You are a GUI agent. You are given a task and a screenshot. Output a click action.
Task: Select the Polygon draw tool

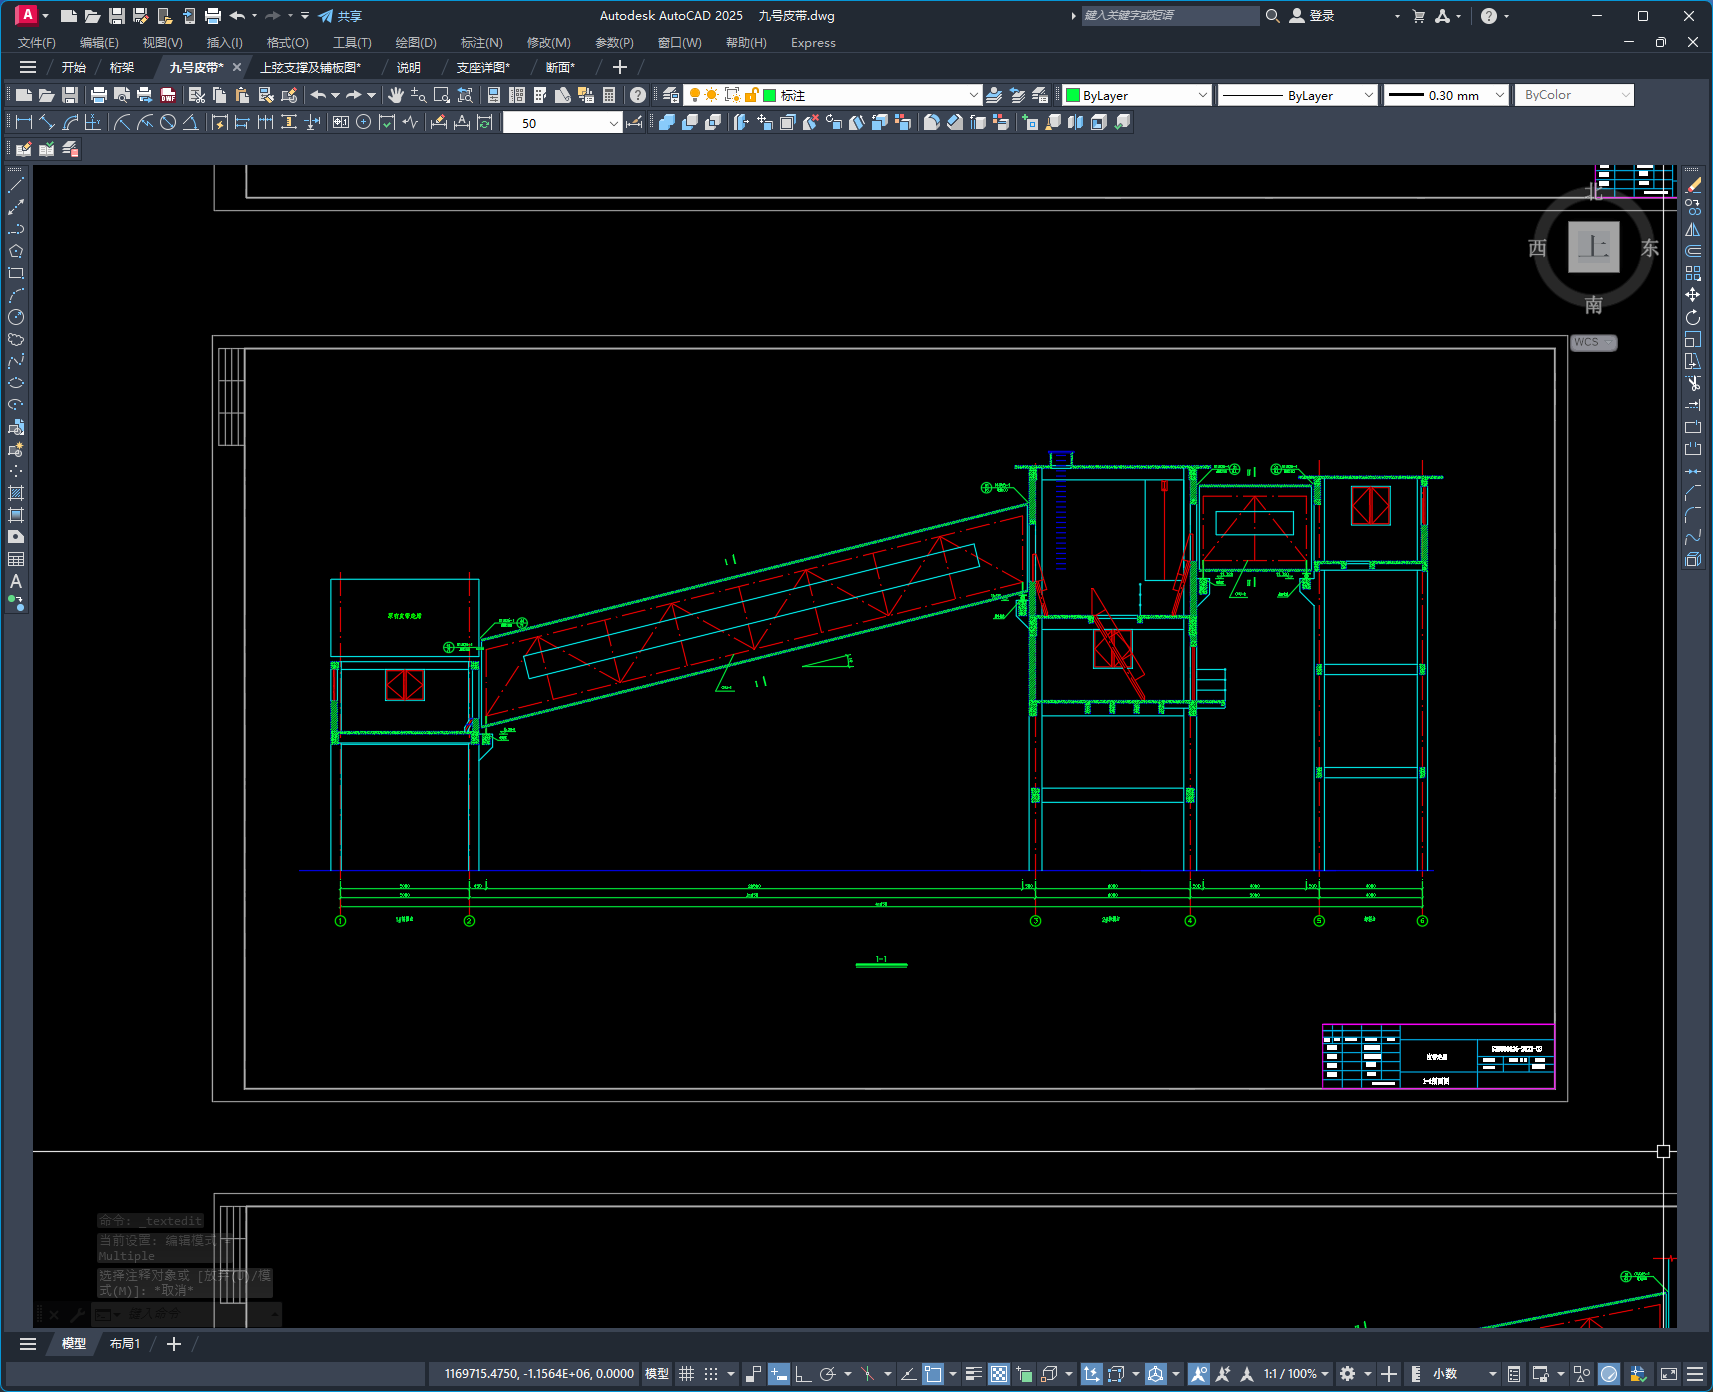(16, 251)
